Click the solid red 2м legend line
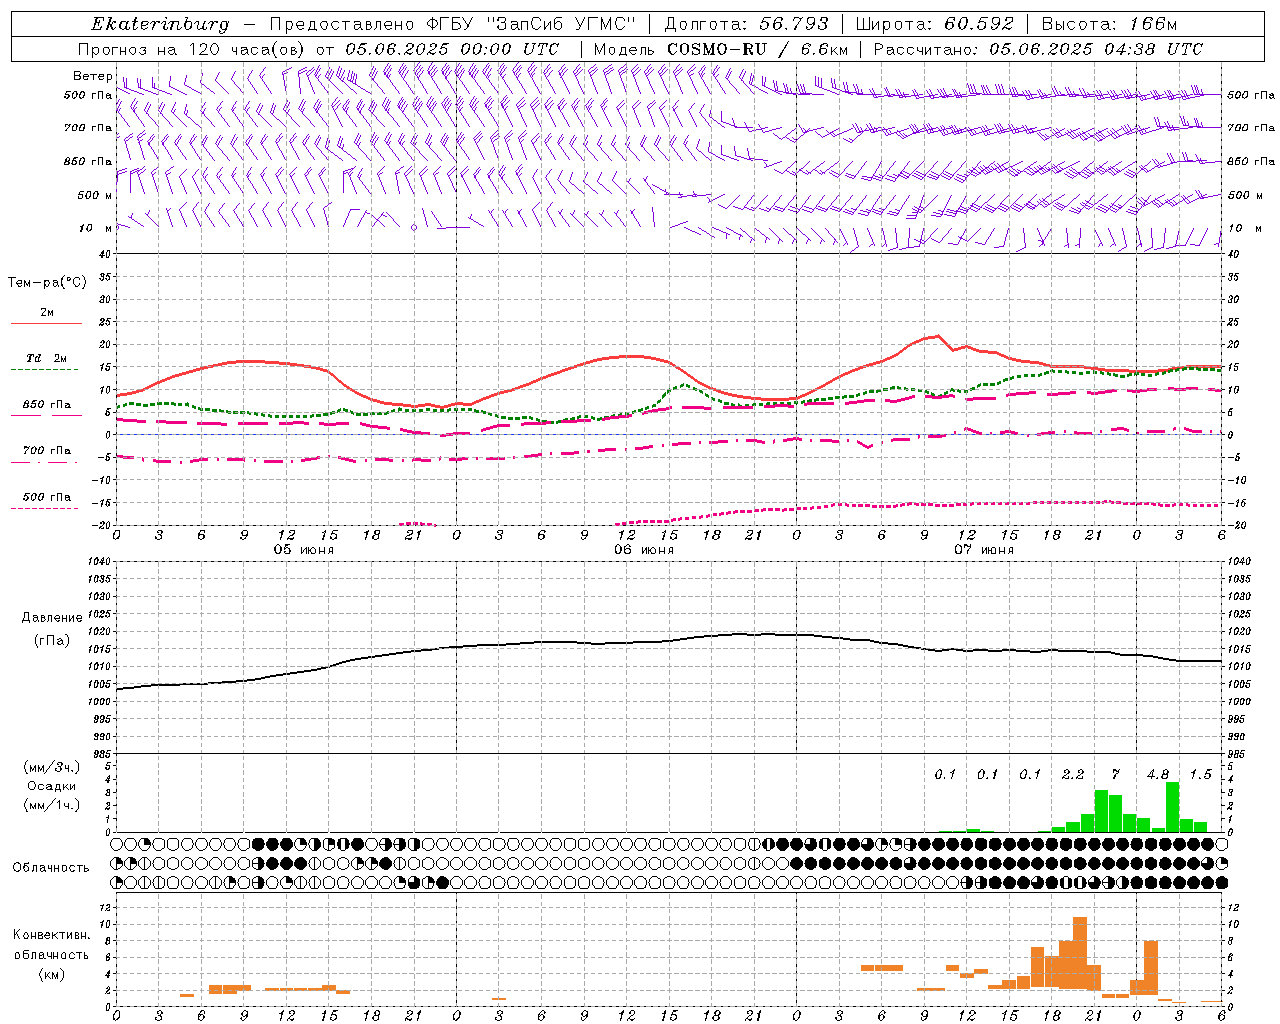Screen dimensions: 1280x1024 tap(46, 324)
